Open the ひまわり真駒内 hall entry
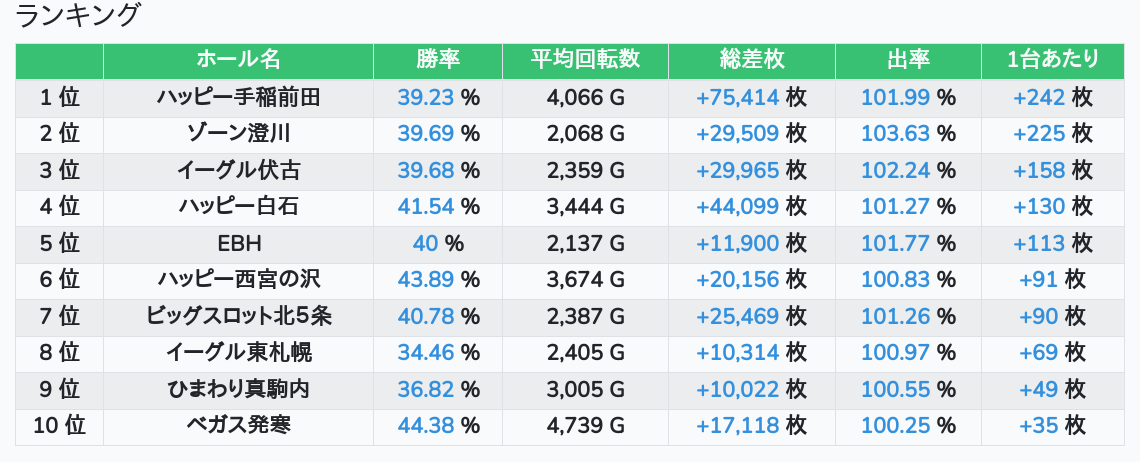The width and height of the screenshot is (1140, 462). tap(238, 389)
